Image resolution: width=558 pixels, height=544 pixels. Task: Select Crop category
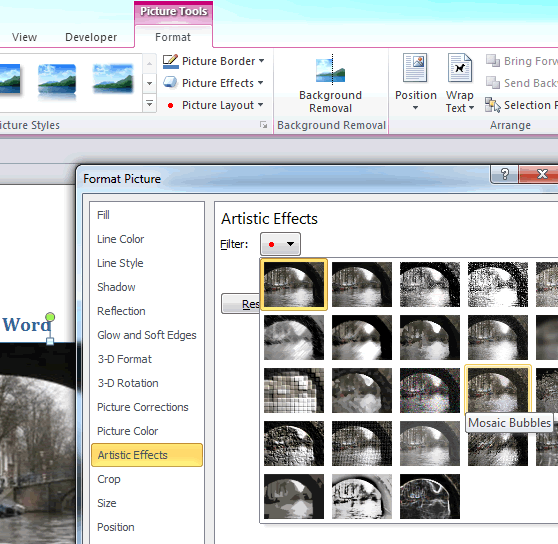147,479
